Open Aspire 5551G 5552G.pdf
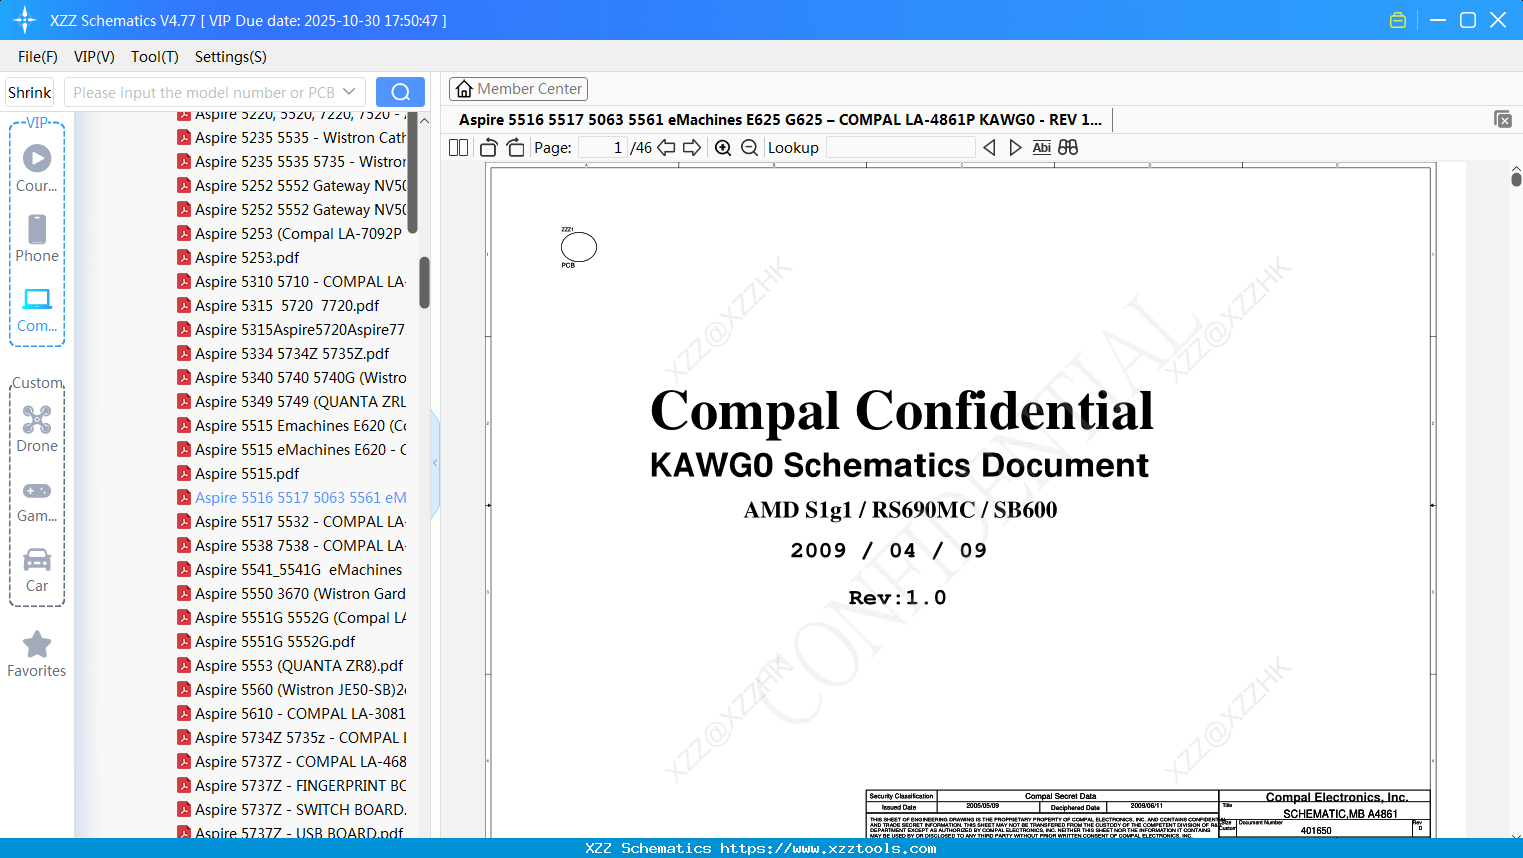 pyautogui.click(x=266, y=642)
